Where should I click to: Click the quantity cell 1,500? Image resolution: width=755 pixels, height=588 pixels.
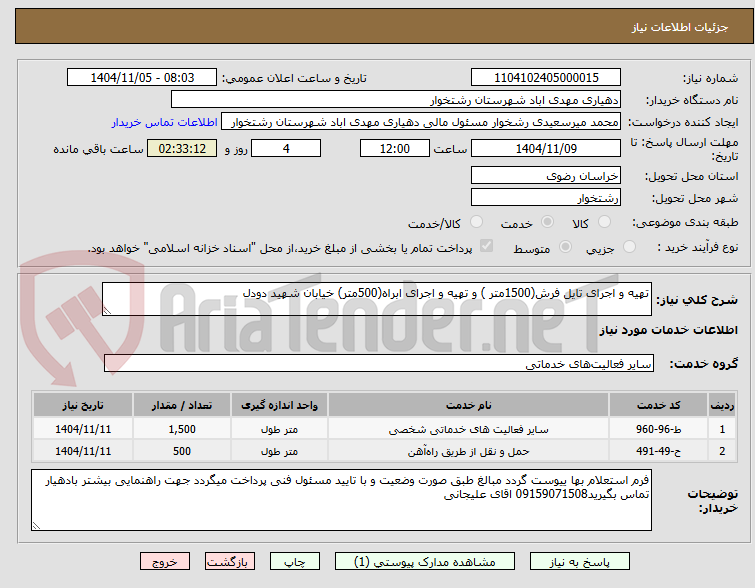click(182, 429)
